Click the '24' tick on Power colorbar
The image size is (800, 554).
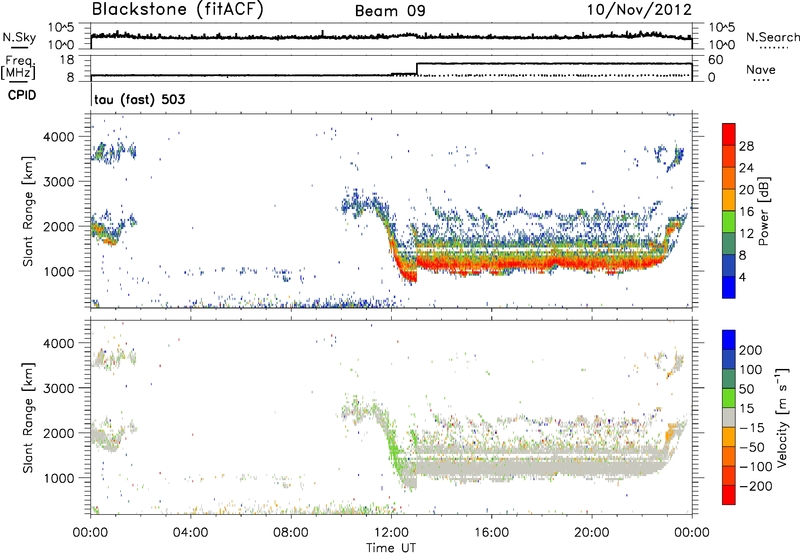tap(746, 168)
